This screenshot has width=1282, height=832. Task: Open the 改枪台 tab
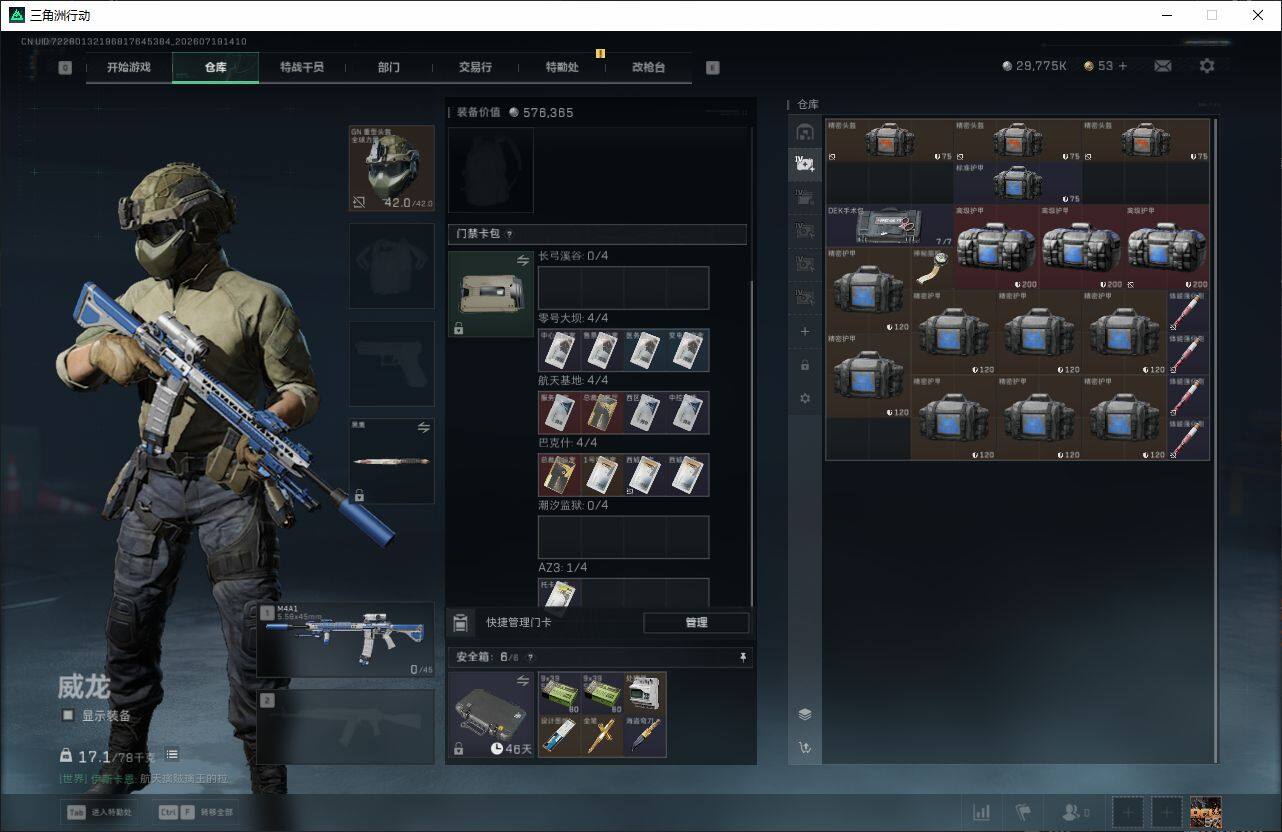click(648, 67)
